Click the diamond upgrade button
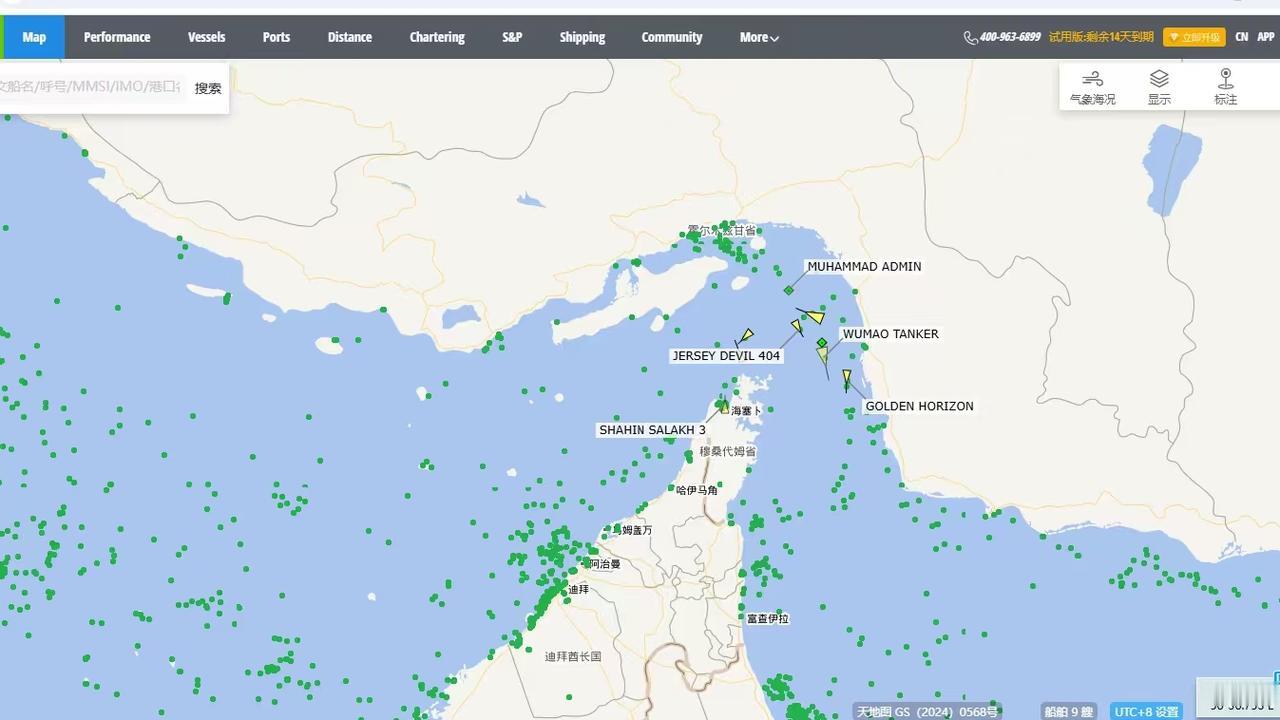This screenshot has height=720, width=1280. 1194,37
